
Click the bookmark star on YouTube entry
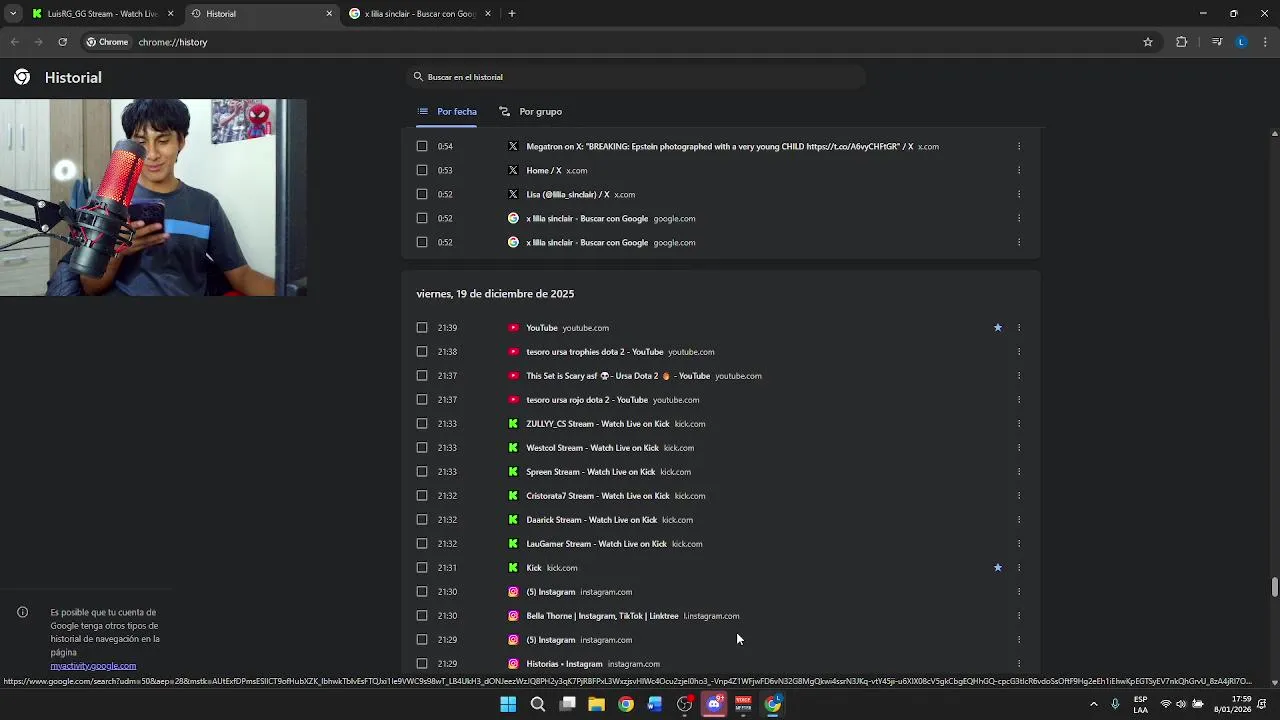(997, 327)
